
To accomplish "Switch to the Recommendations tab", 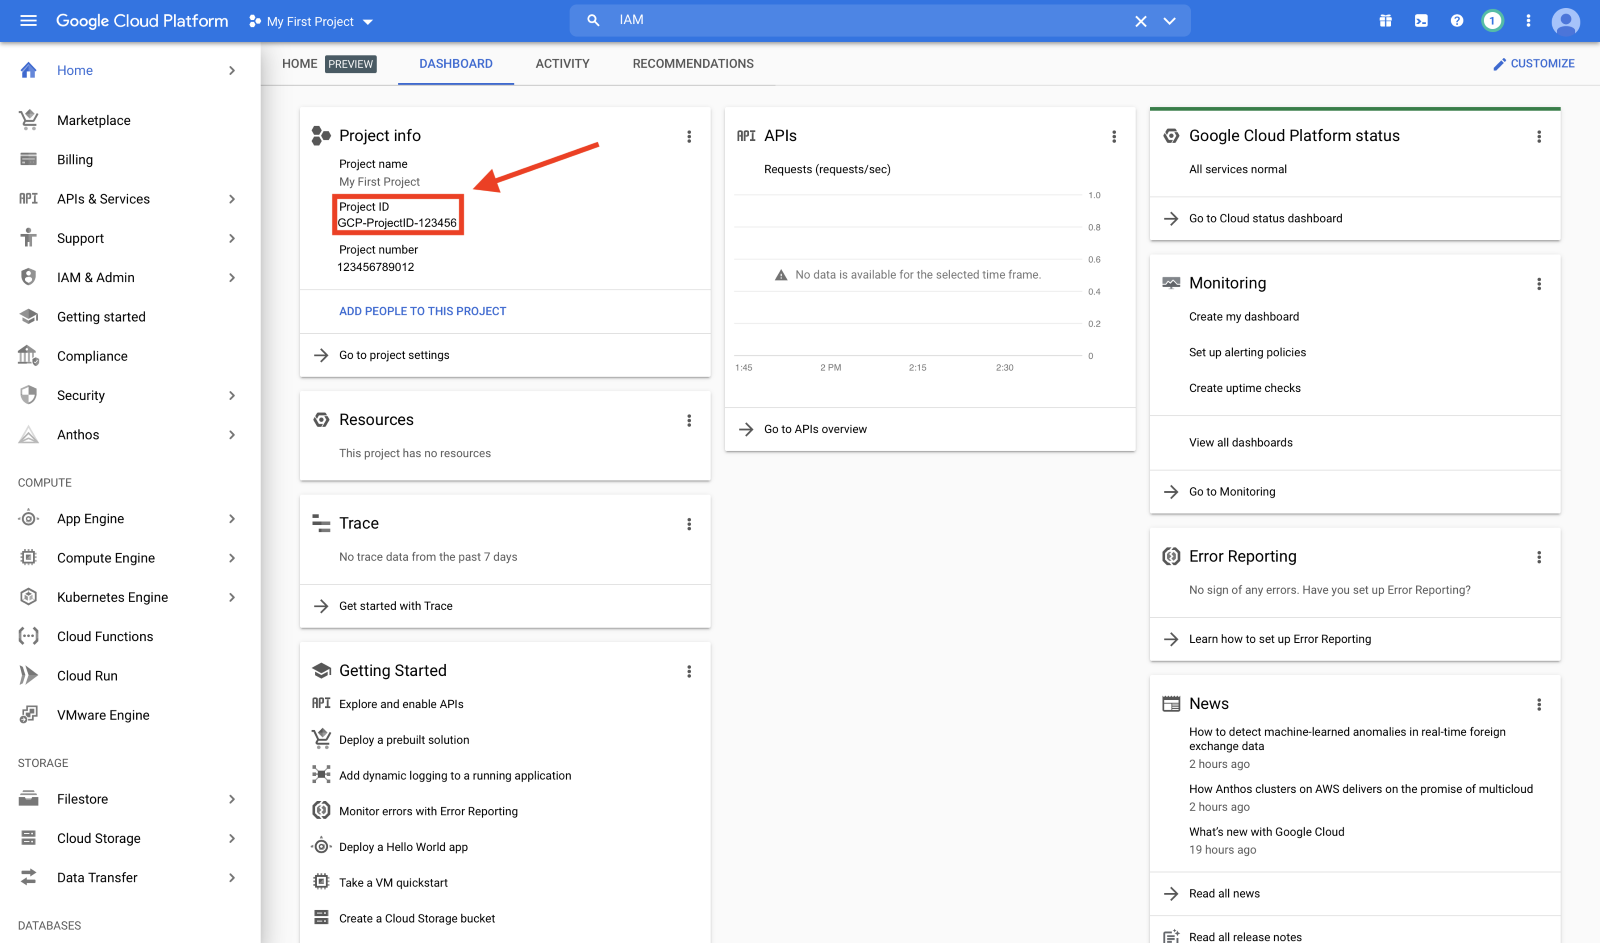I will [x=693, y=64].
